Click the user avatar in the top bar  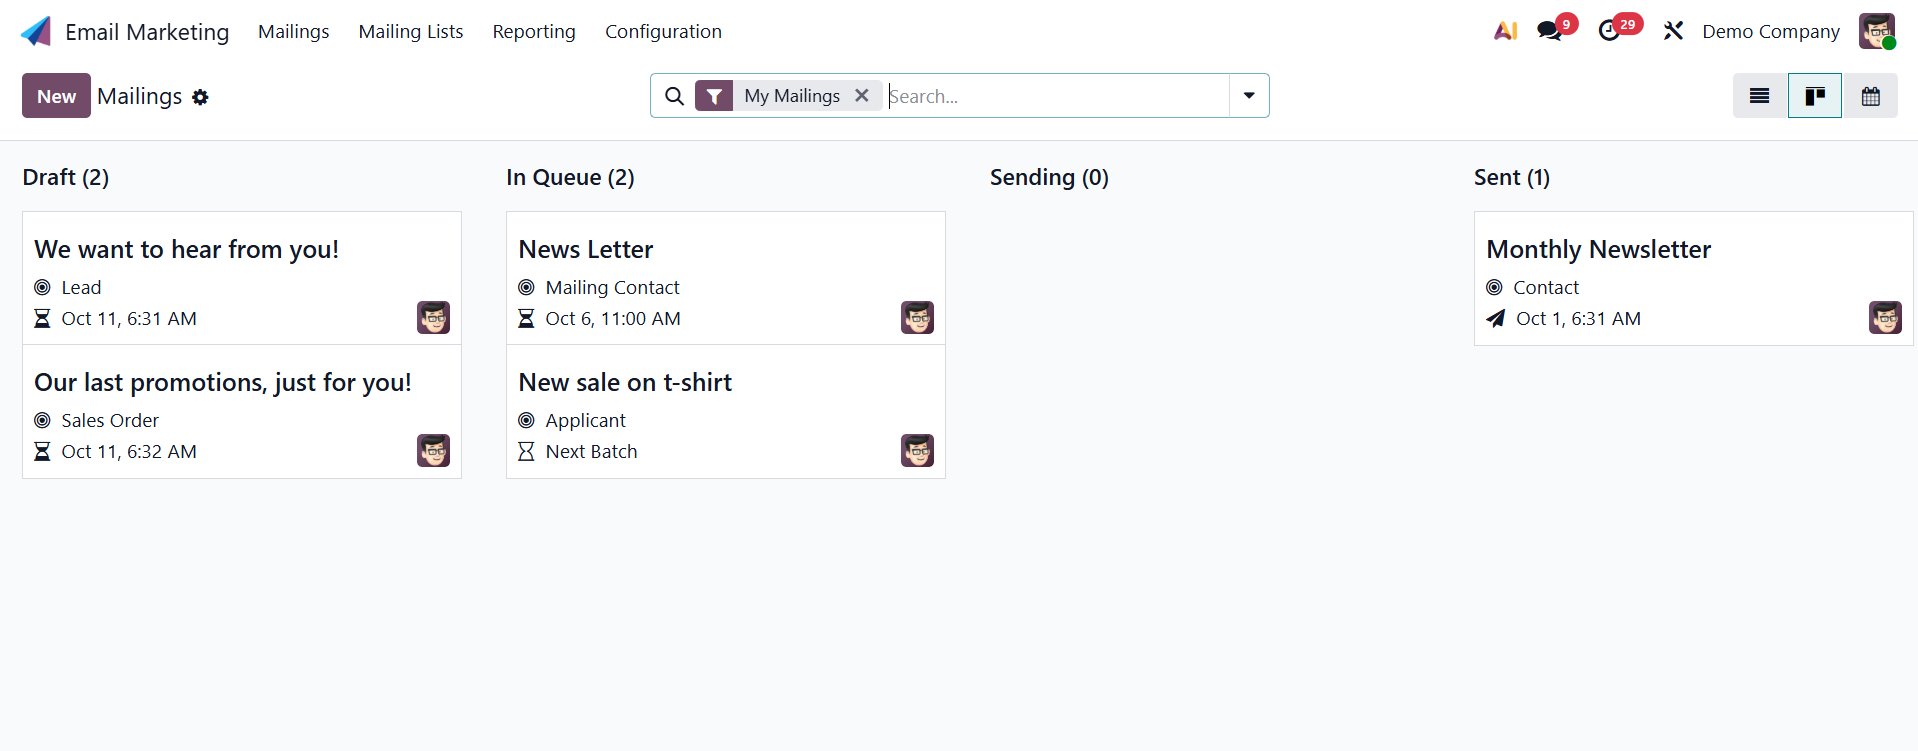click(x=1876, y=31)
